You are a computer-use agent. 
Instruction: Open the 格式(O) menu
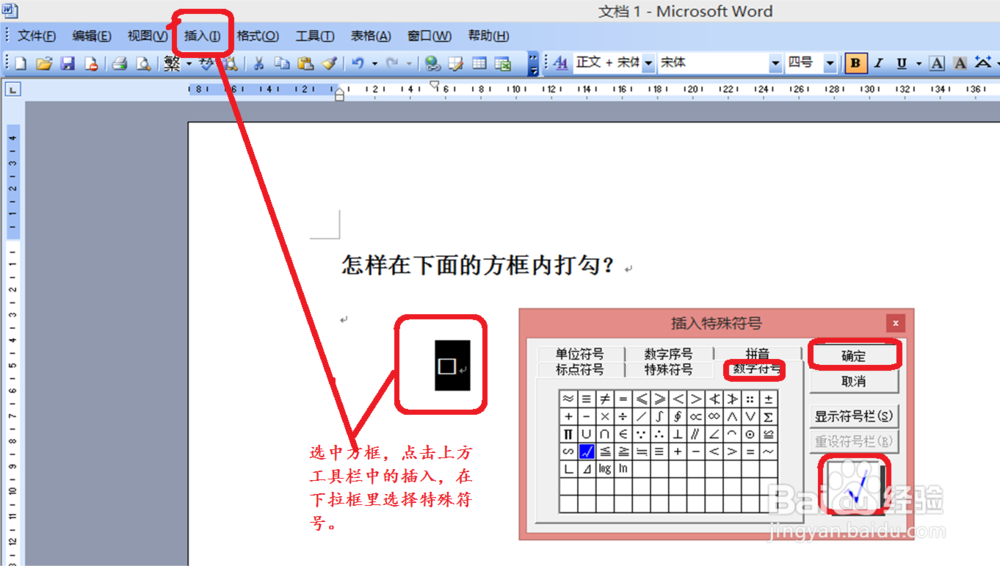[x=258, y=36]
